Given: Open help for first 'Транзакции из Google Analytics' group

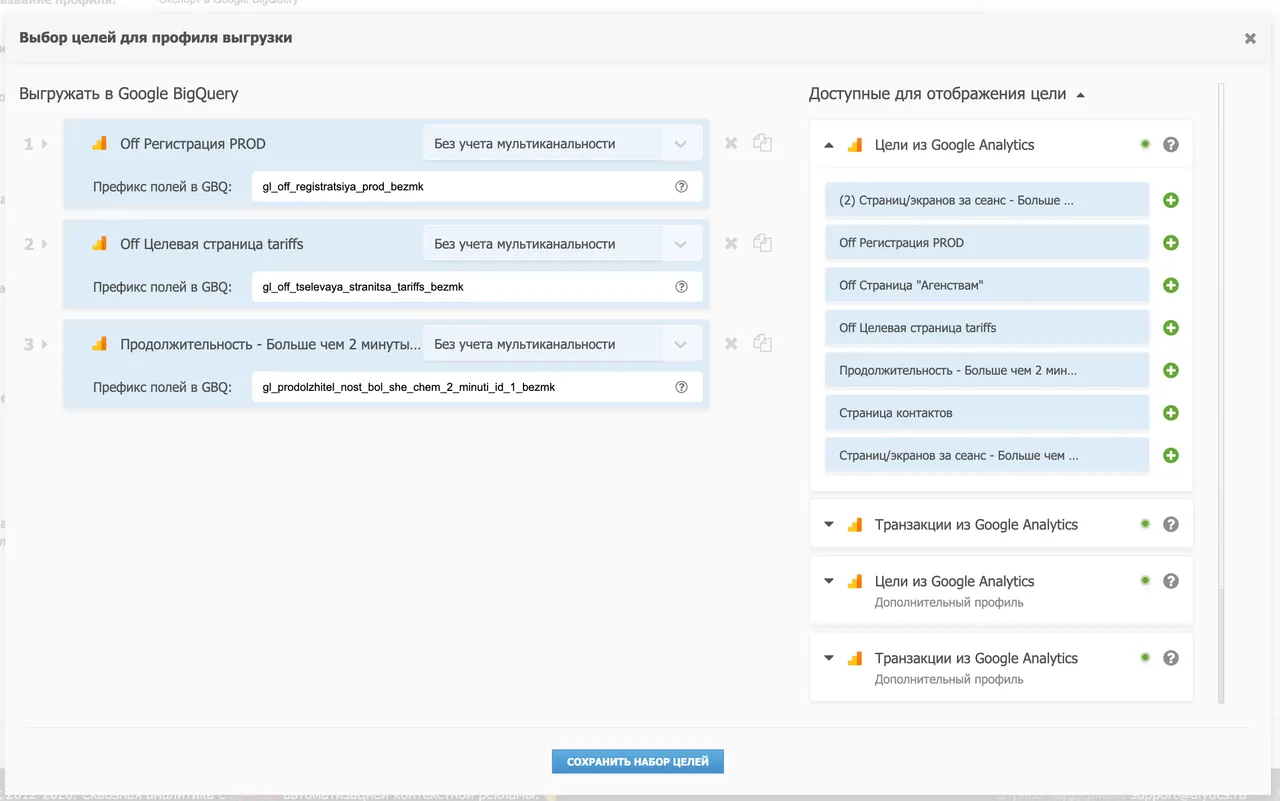Looking at the screenshot, I should (1171, 525).
